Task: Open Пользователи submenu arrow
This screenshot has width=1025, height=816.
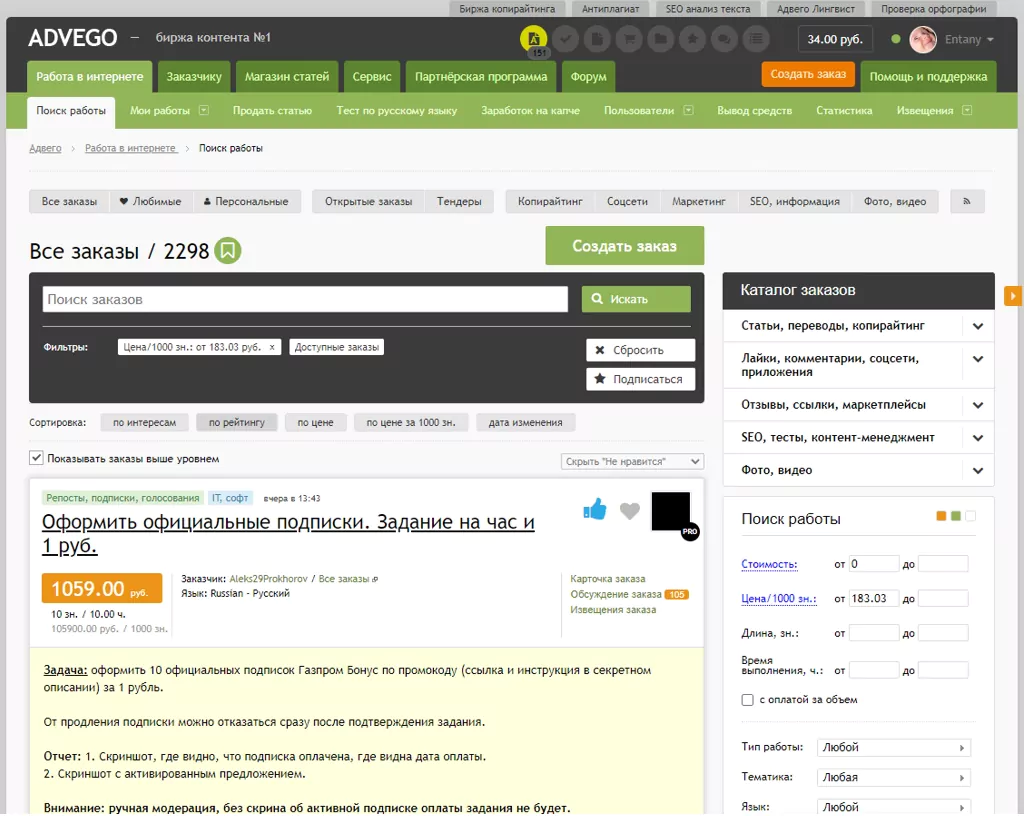Action: click(688, 110)
